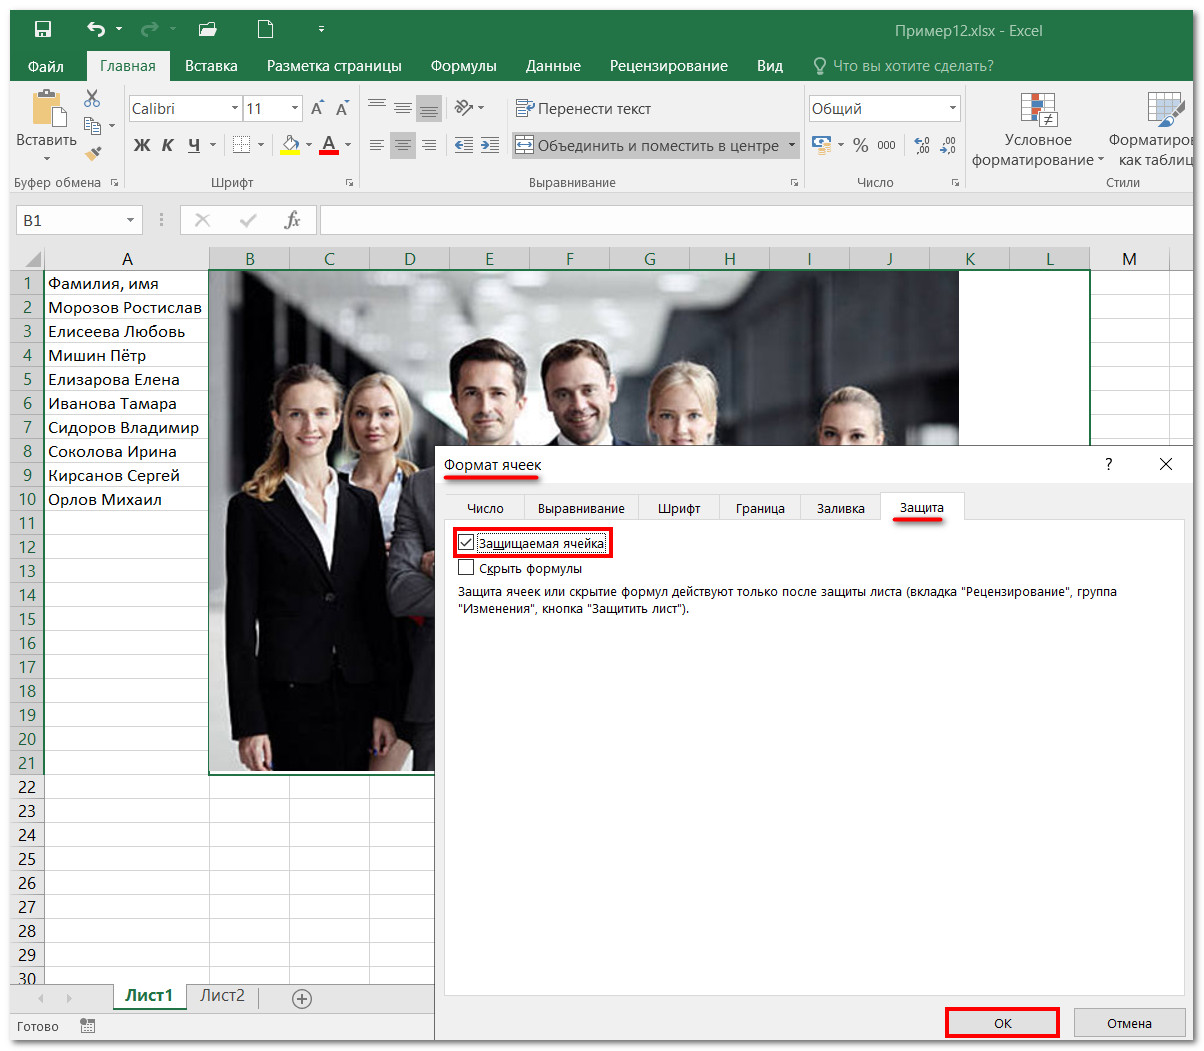
Task: Click the Conditional Formatting icon
Action: pyautogui.click(x=1038, y=110)
